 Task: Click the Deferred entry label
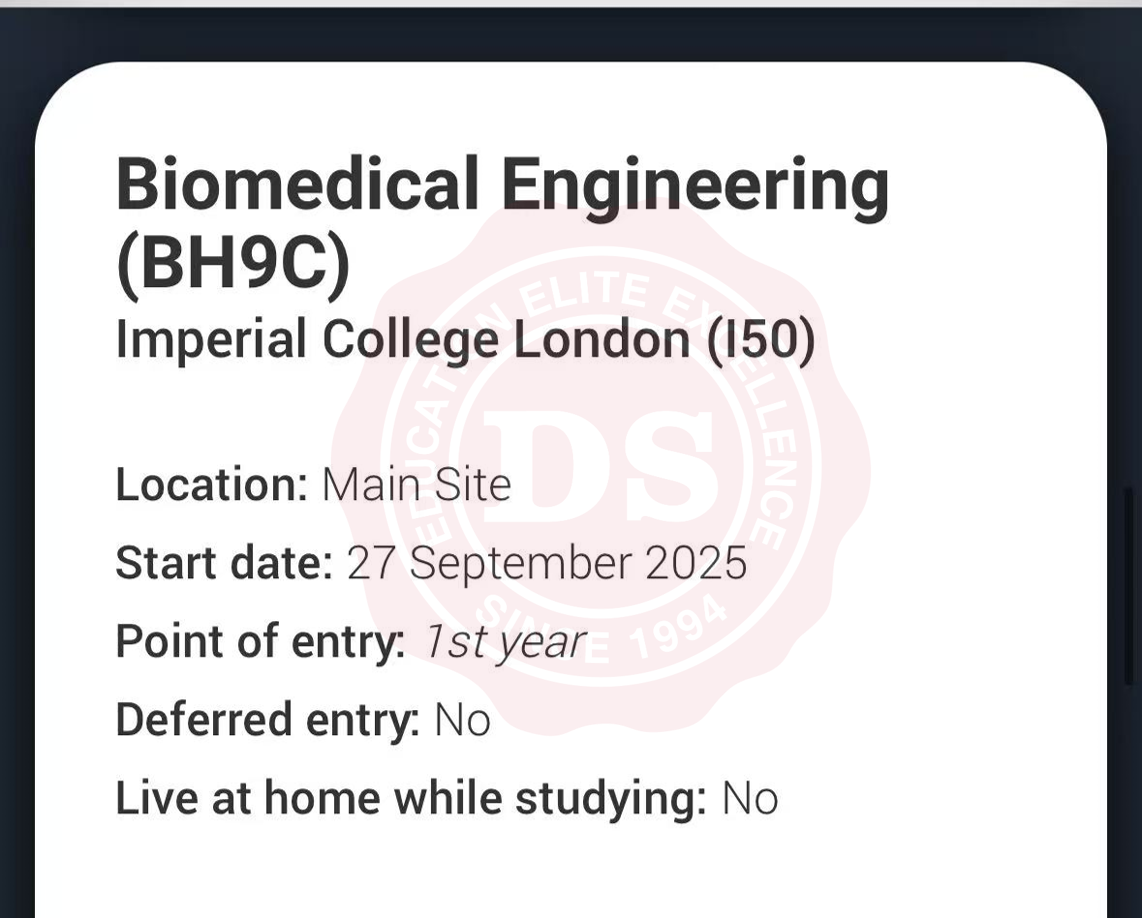click(x=267, y=719)
